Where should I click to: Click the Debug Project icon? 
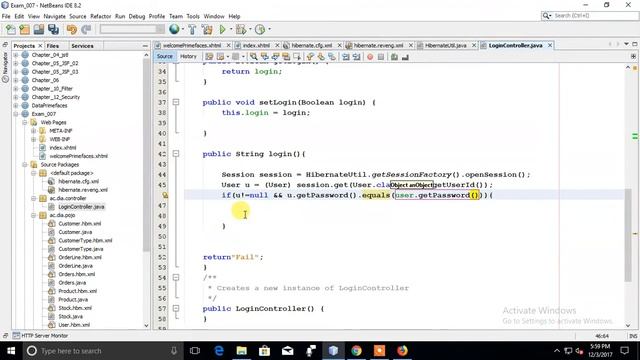(241, 29)
